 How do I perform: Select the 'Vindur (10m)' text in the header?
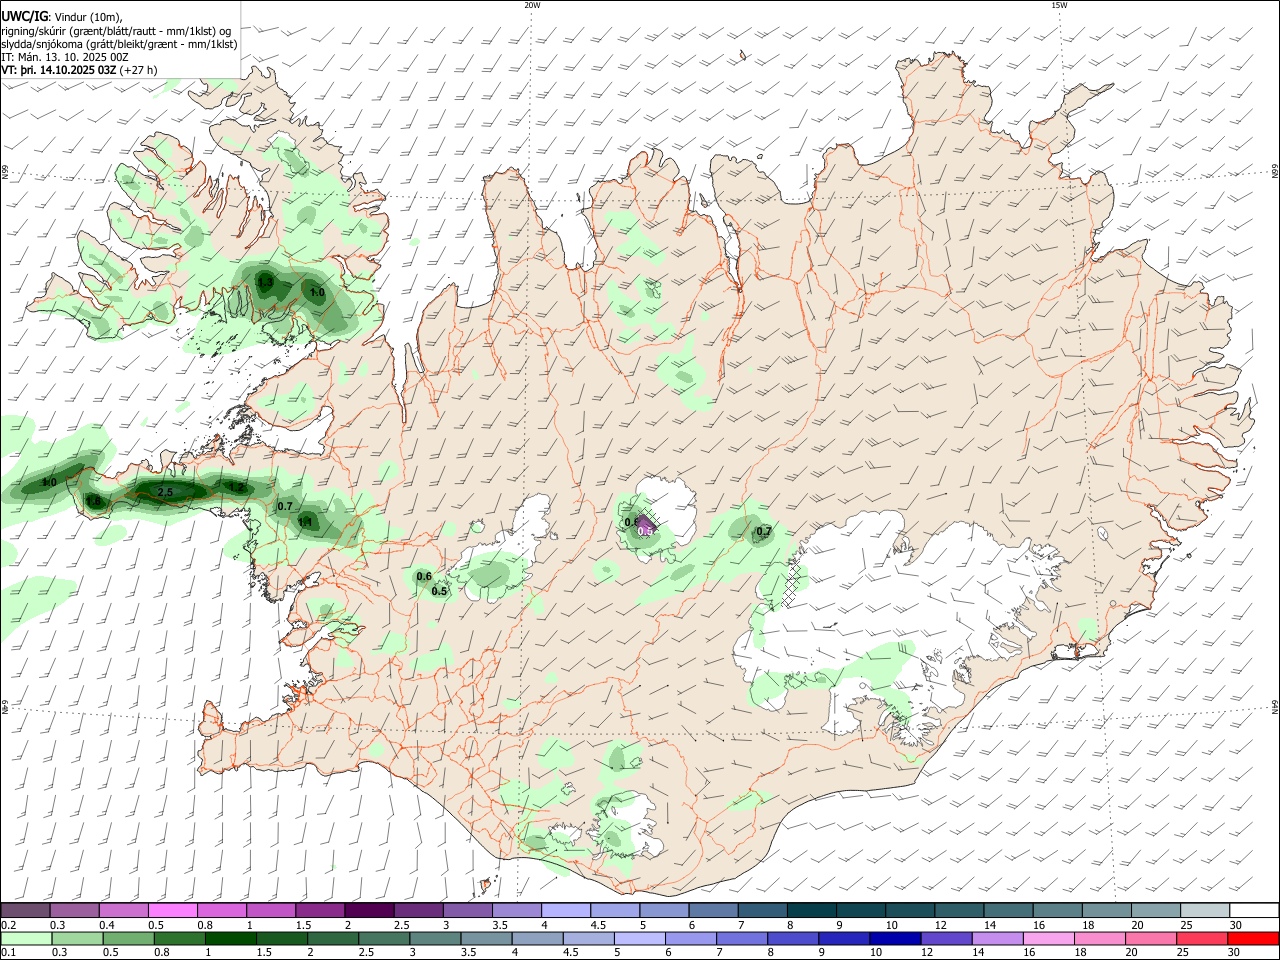tap(87, 16)
